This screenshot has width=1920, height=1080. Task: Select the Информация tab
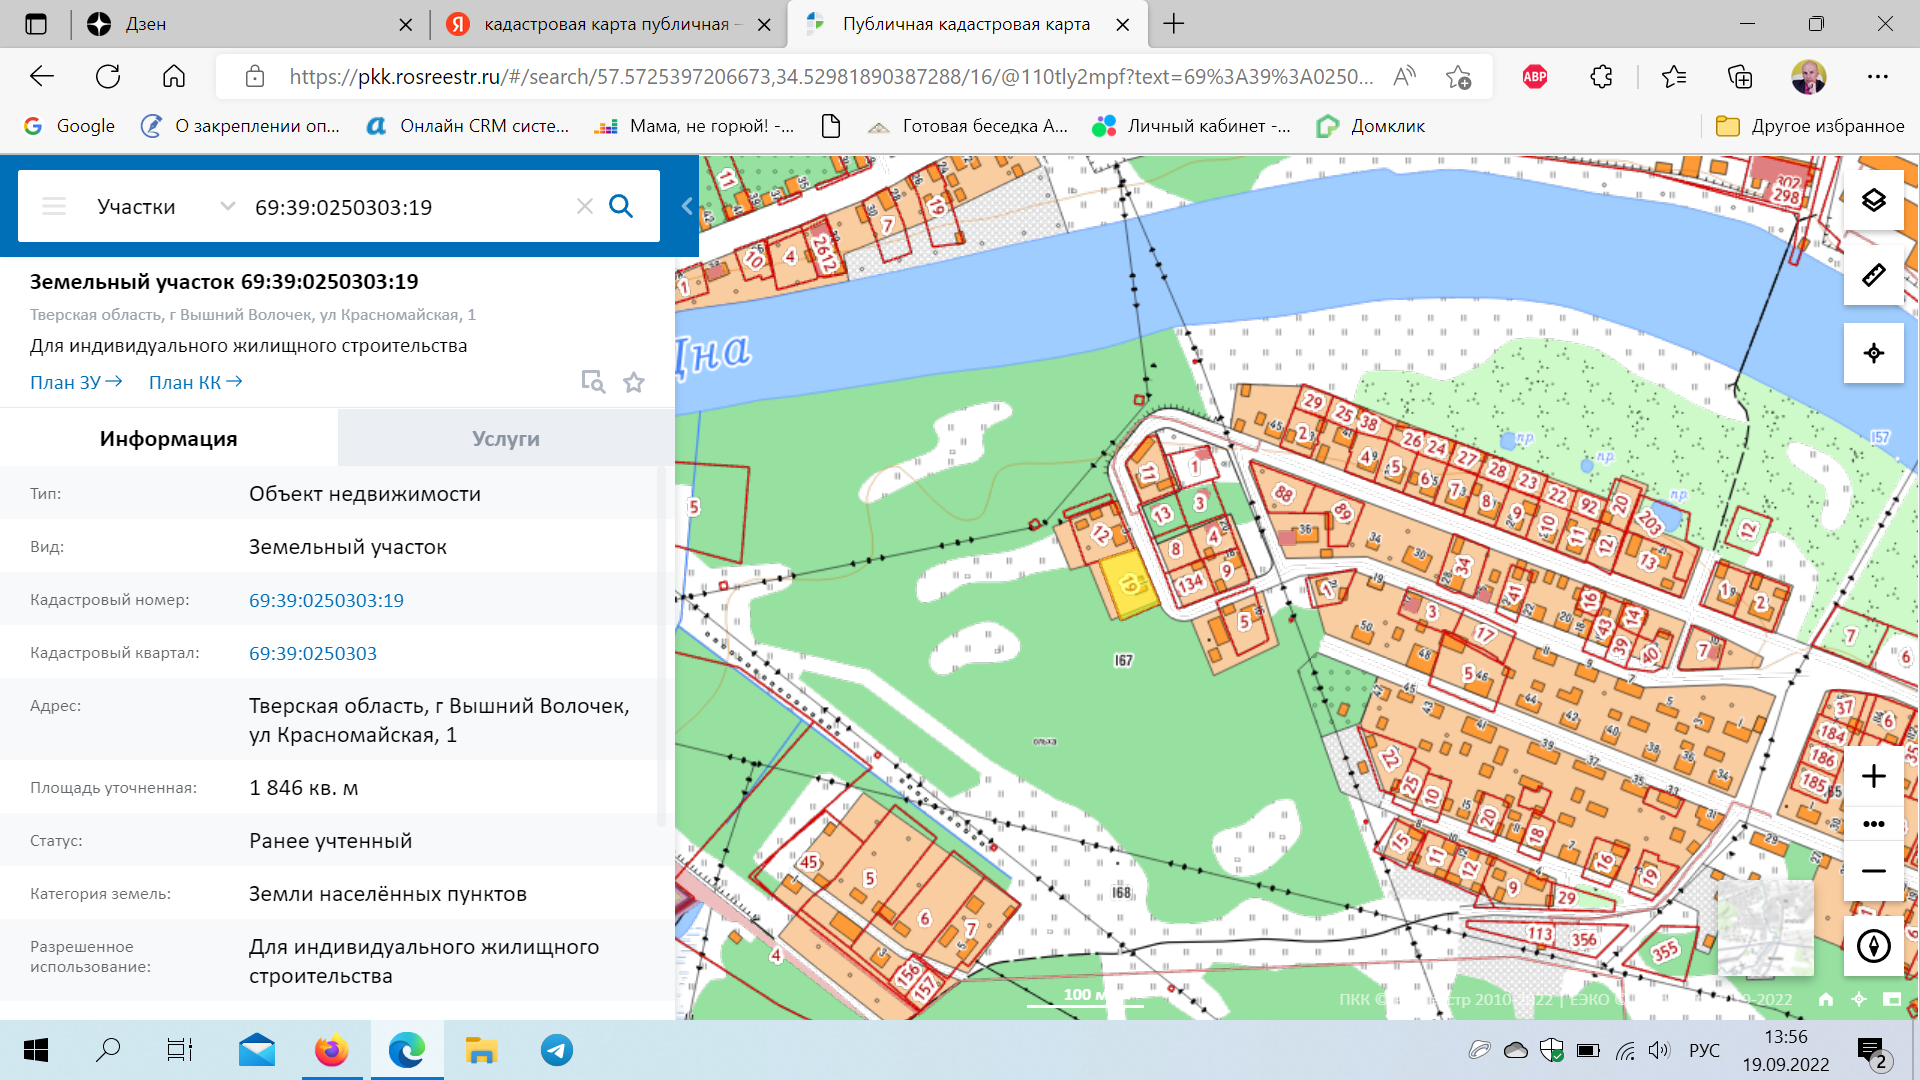(168, 438)
